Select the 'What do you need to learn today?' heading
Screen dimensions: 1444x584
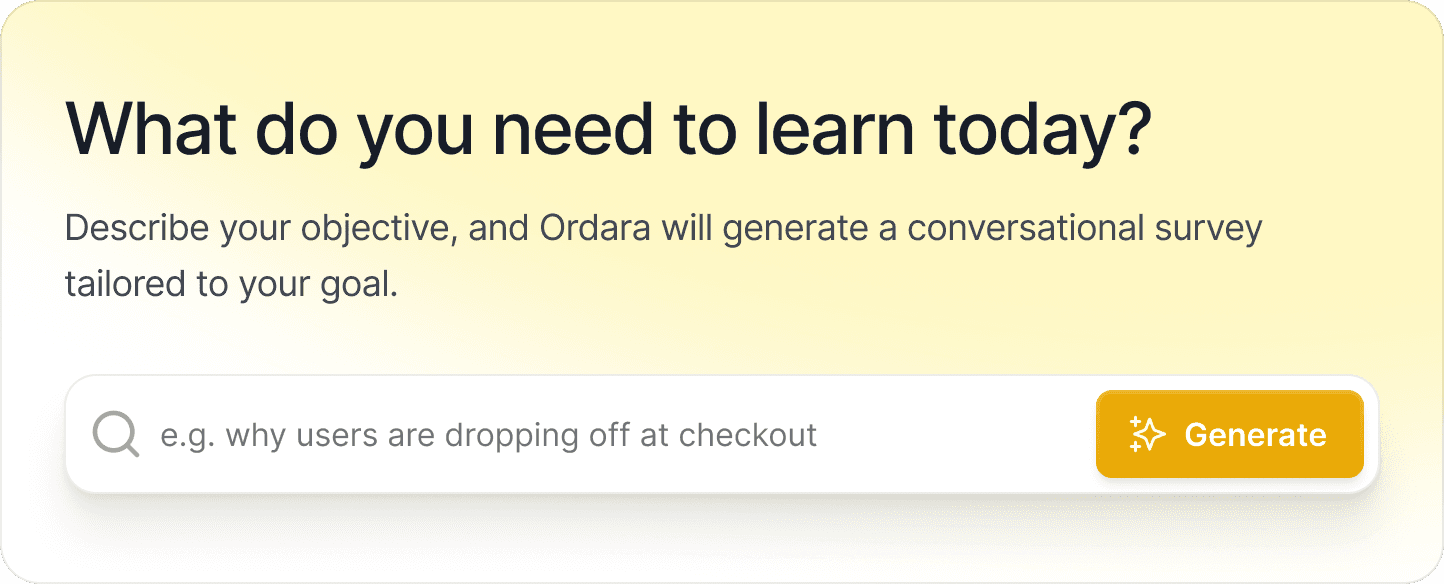[x=609, y=129]
